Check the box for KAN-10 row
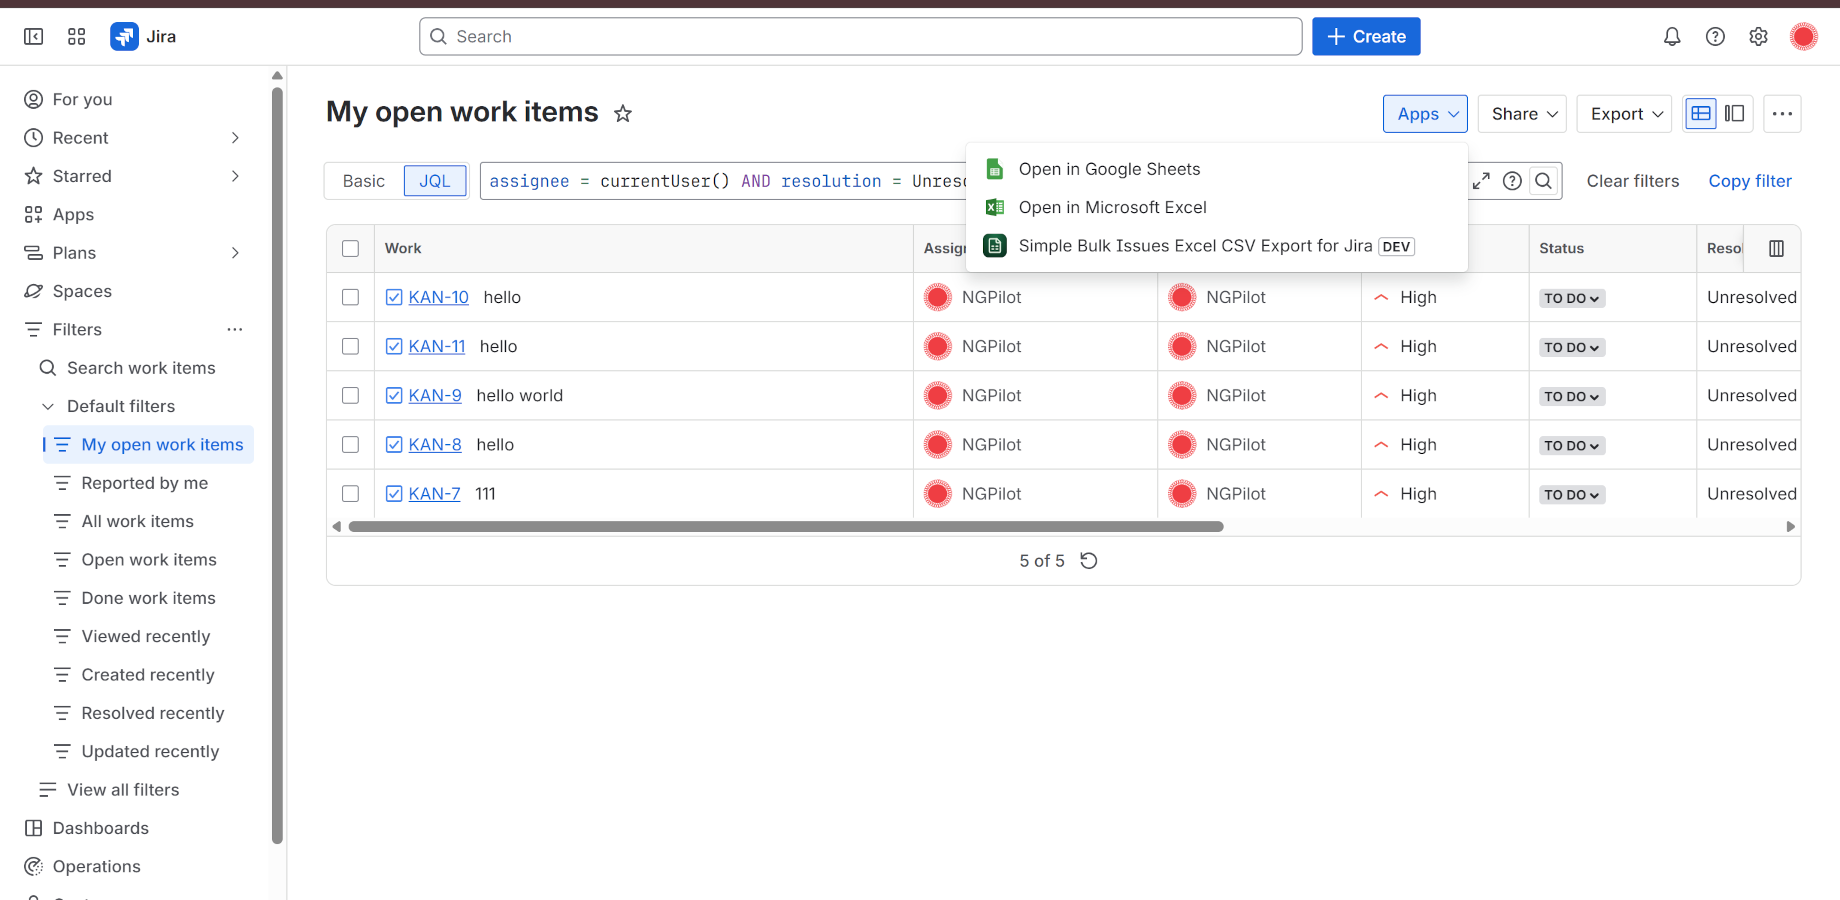 350,297
